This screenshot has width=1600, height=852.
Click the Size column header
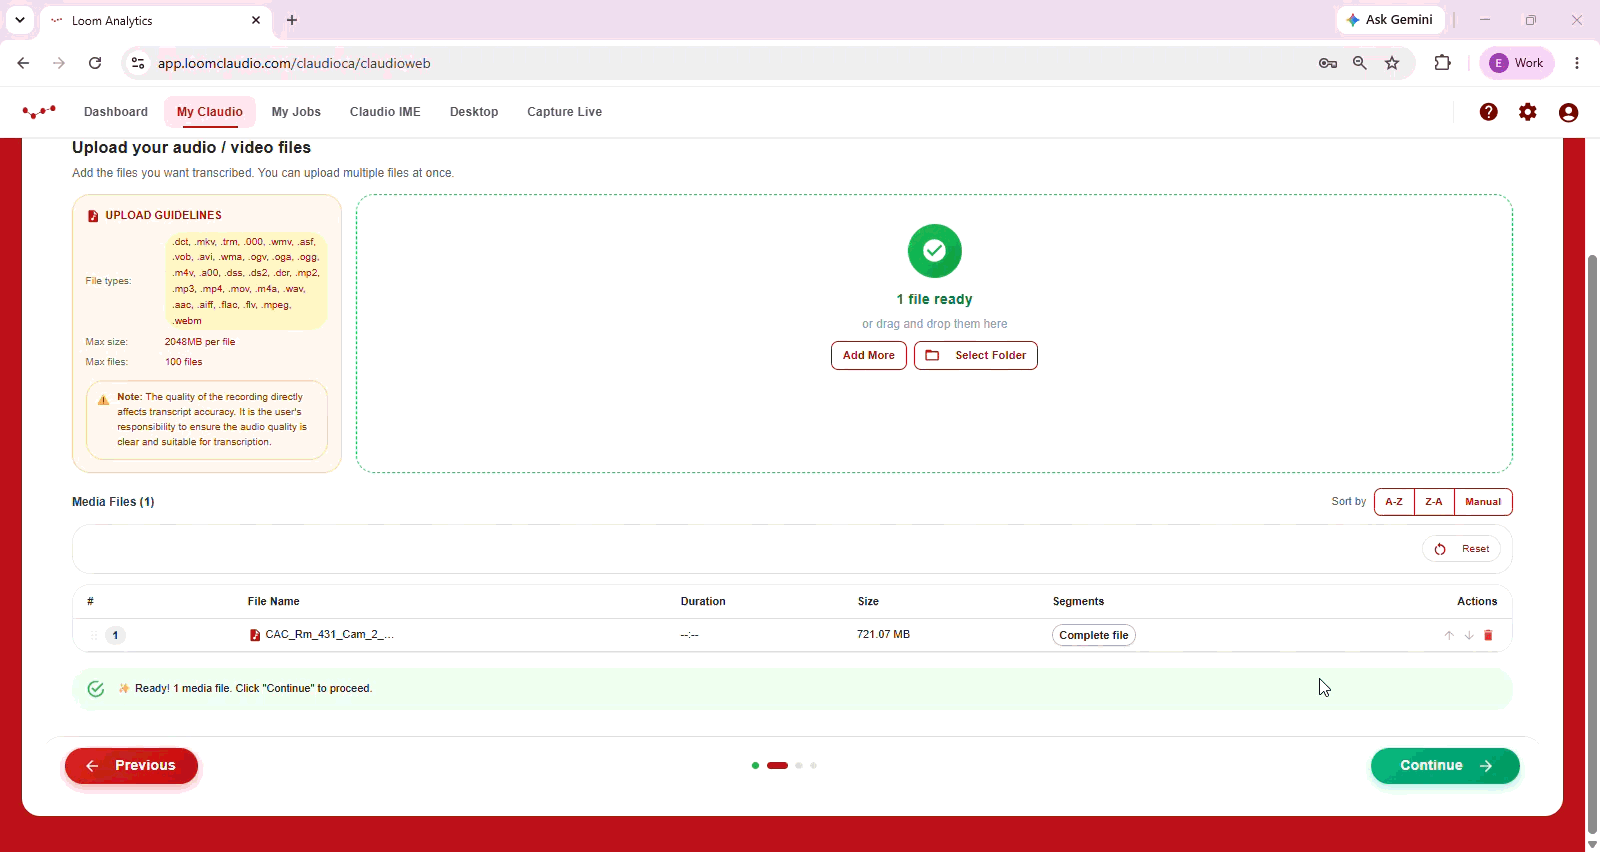[x=868, y=602]
